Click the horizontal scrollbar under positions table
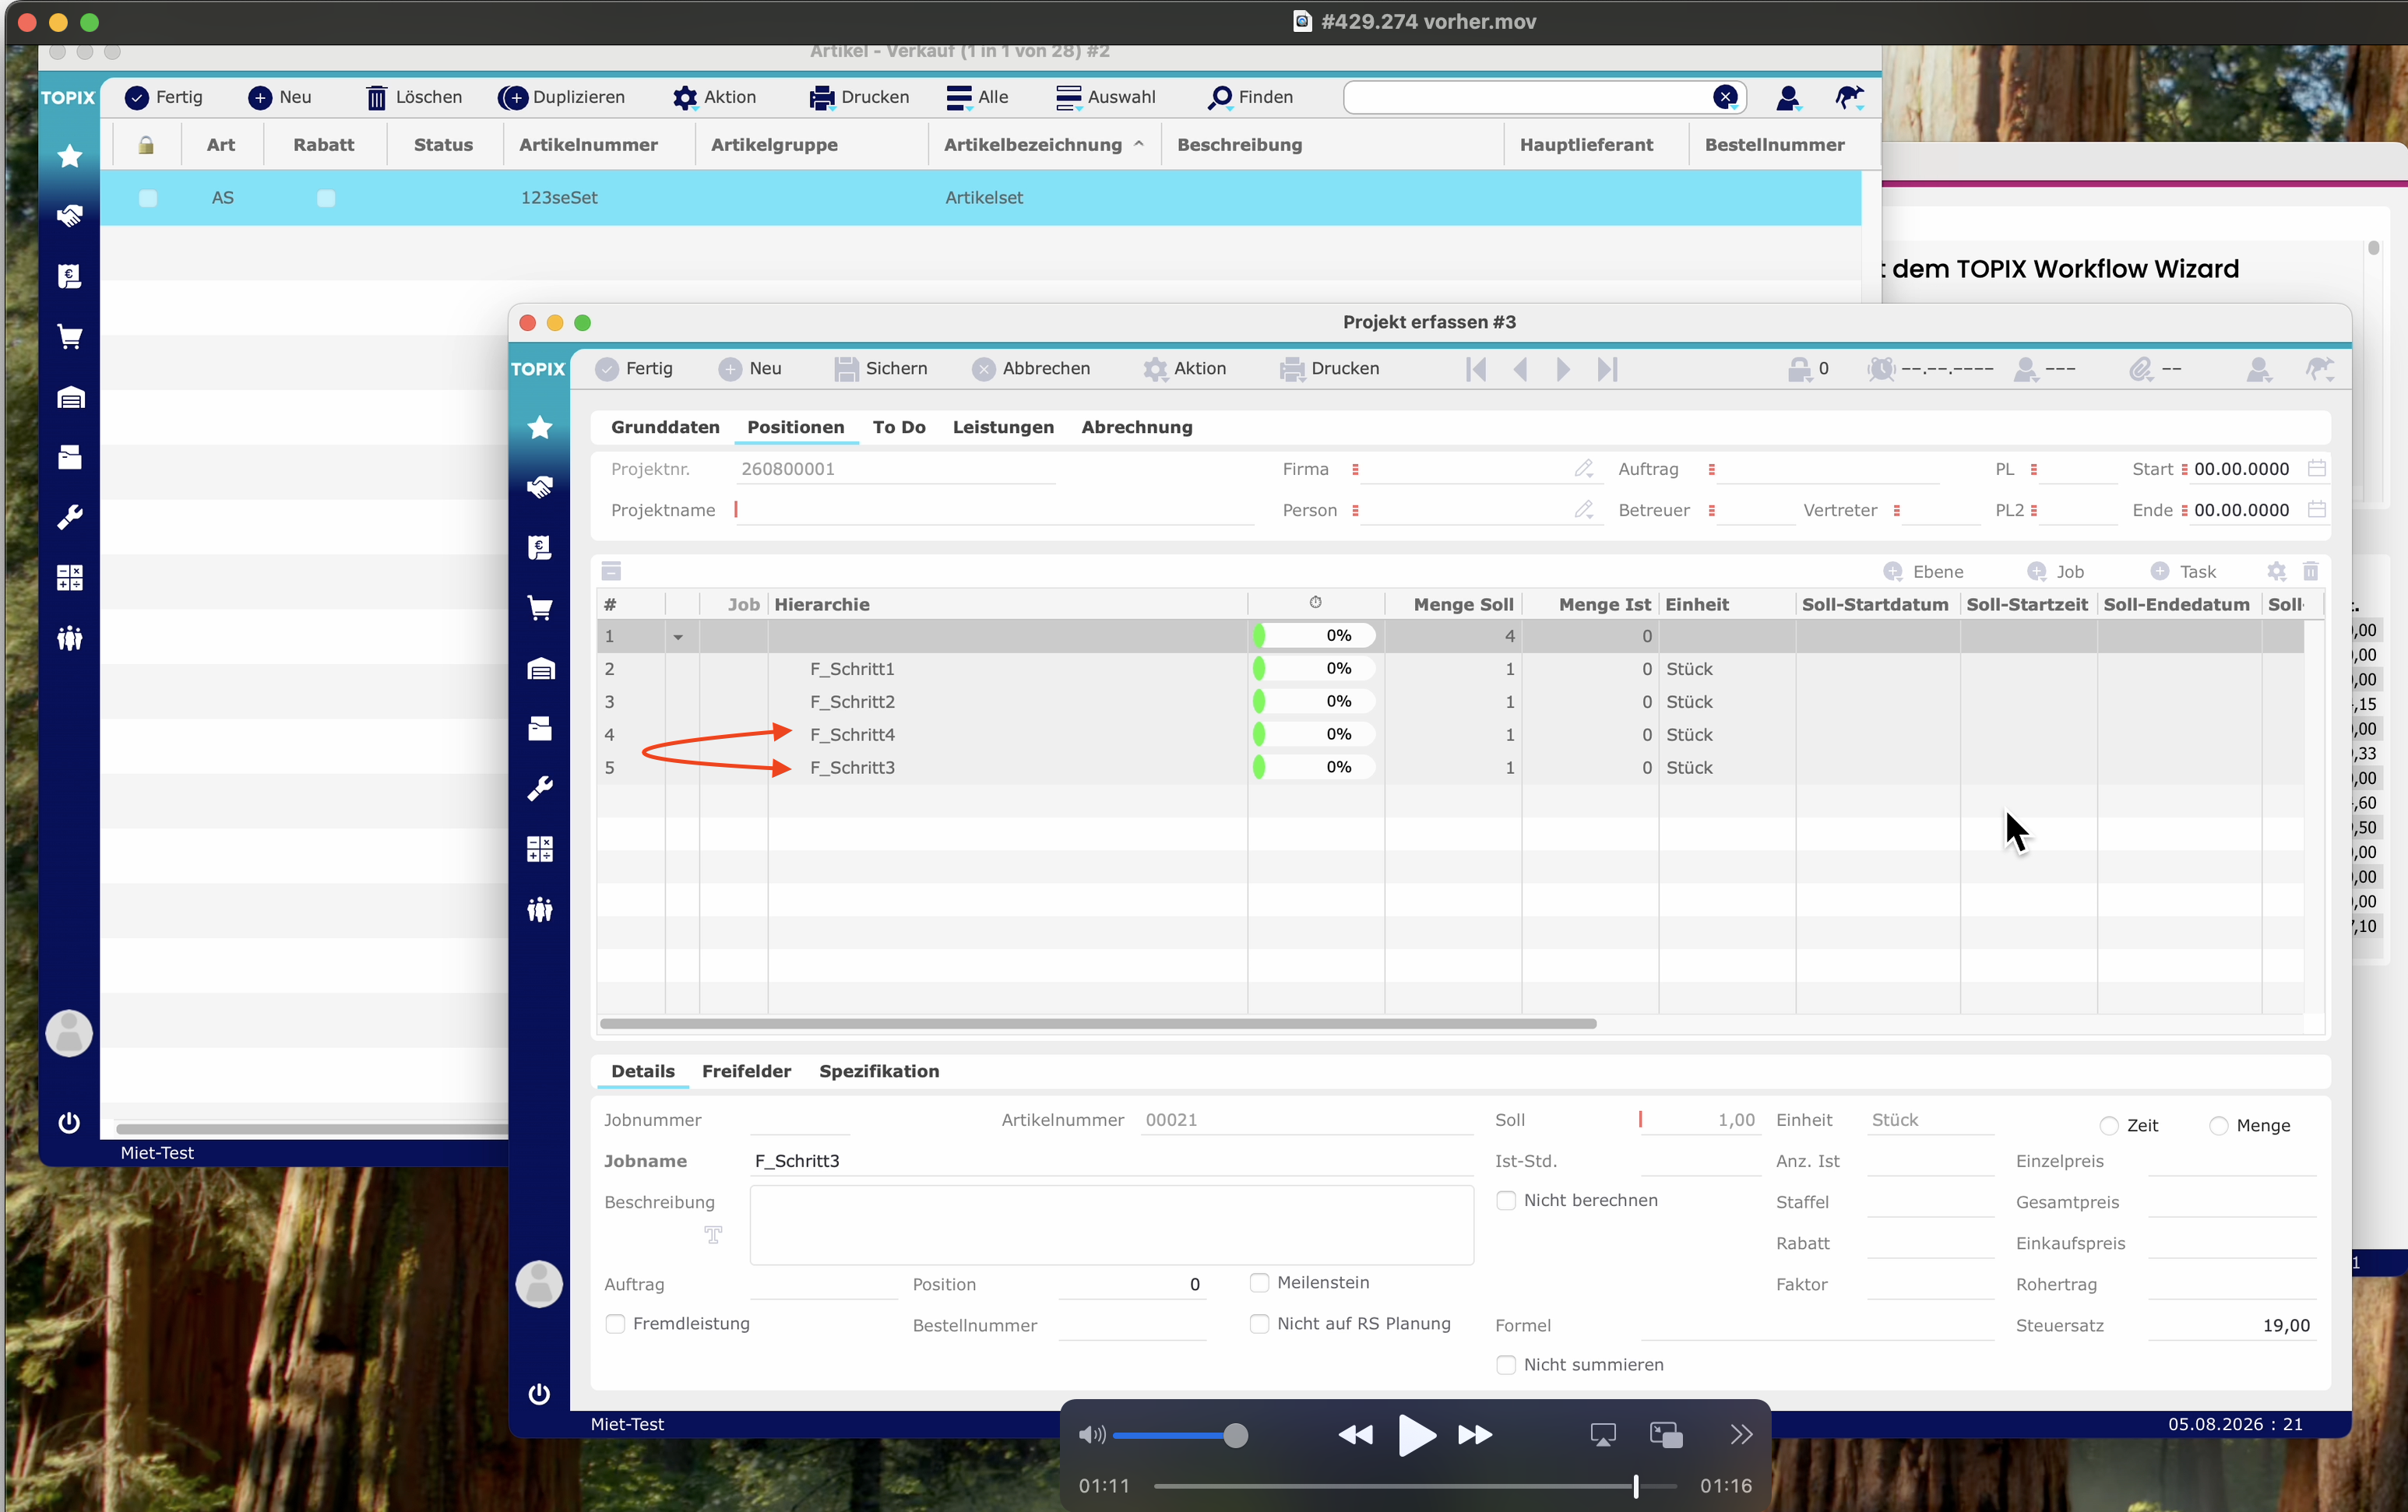The image size is (2408, 1512). pyautogui.click(x=1098, y=1023)
